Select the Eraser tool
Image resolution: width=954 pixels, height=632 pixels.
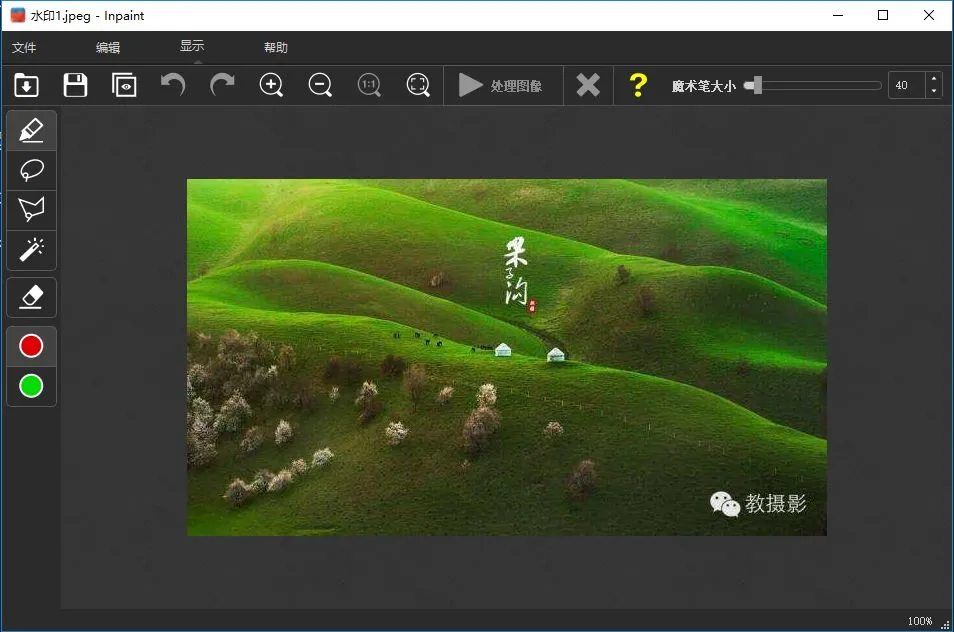pyautogui.click(x=31, y=297)
